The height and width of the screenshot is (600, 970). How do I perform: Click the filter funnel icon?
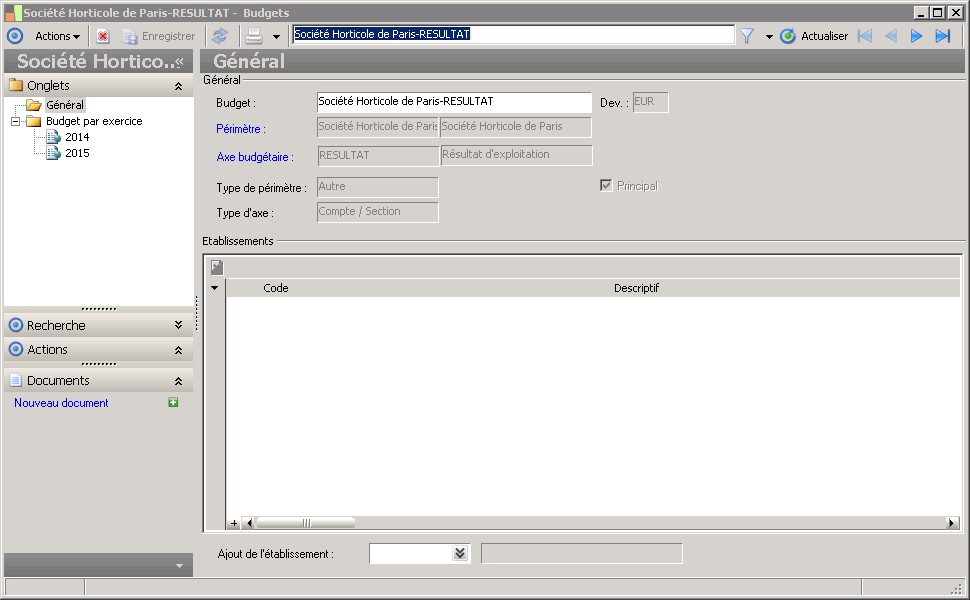tap(747, 36)
